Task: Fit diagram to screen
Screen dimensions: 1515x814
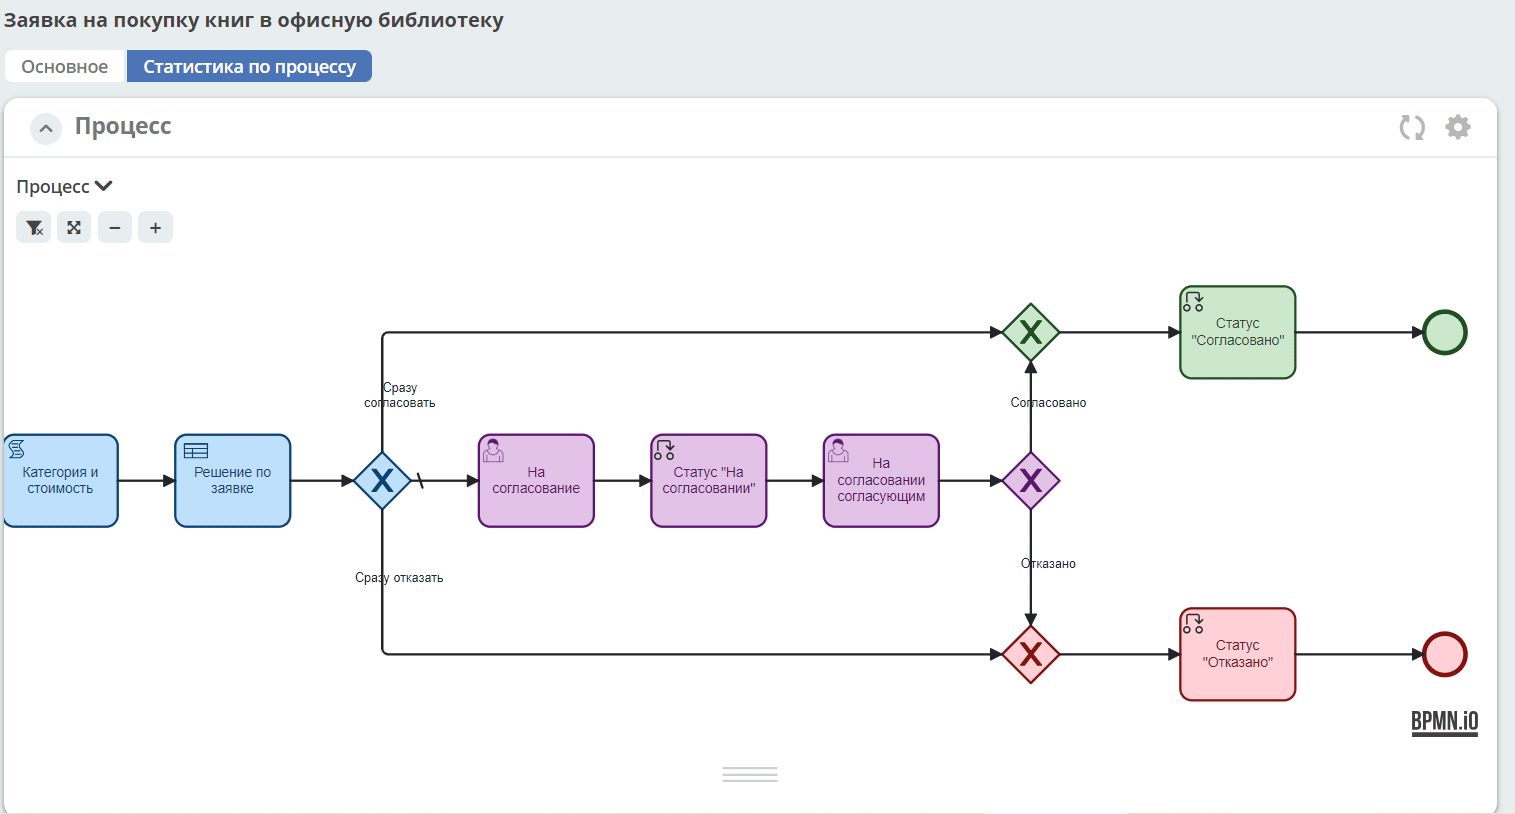Action: (74, 228)
